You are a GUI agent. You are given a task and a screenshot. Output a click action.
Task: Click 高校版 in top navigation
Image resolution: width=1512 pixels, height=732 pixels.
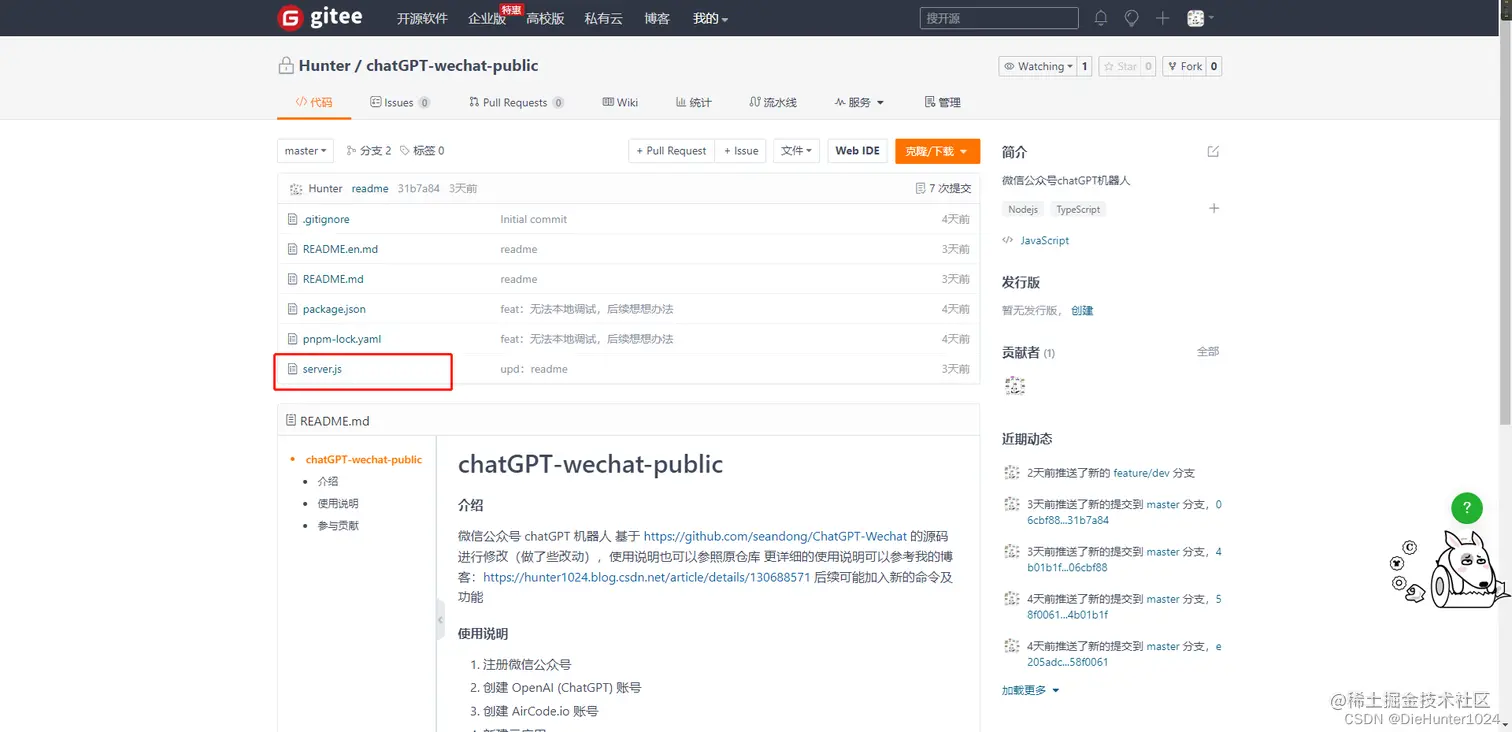click(x=545, y=18)
